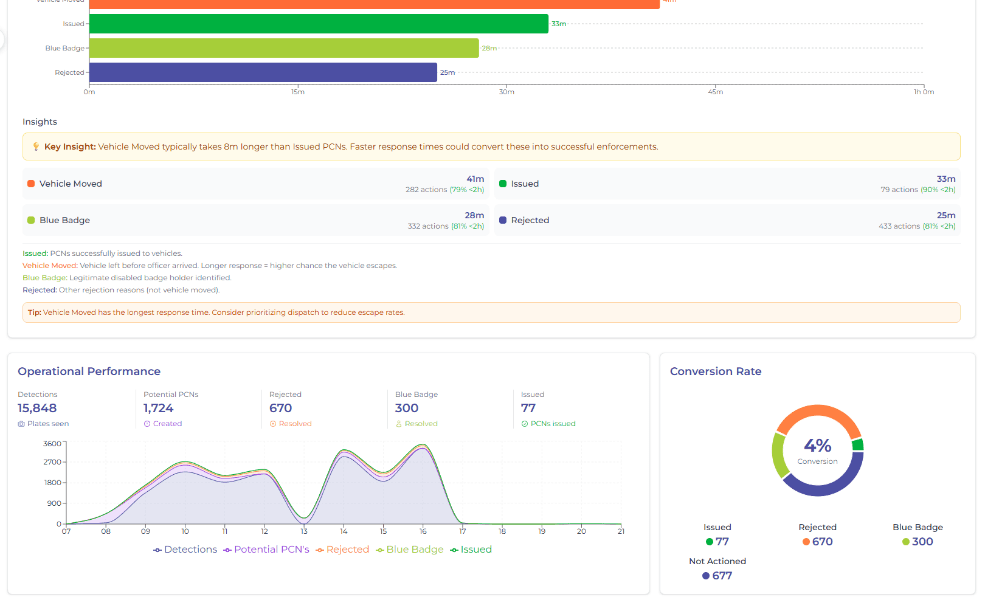Click the 4% Conversion center label
The height and width of the screenshot is (597, 985).
coord(817,451)
